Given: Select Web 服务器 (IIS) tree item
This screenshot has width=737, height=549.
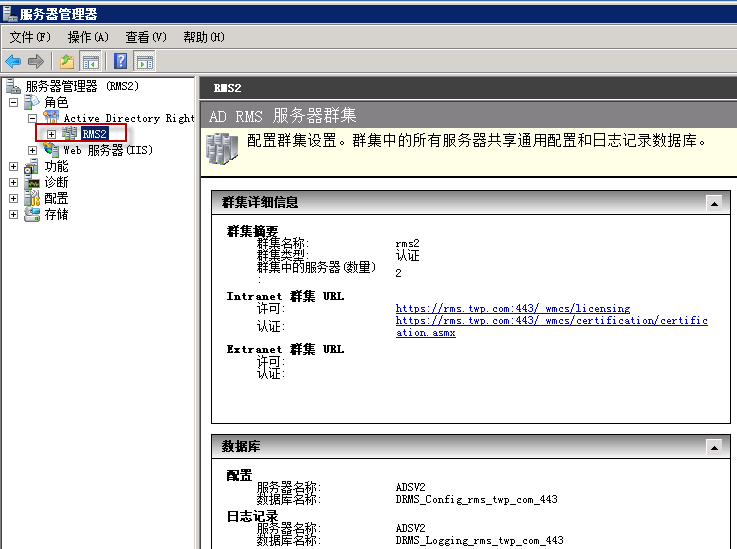Looking at the screenshot, I should tap(108, 150).
